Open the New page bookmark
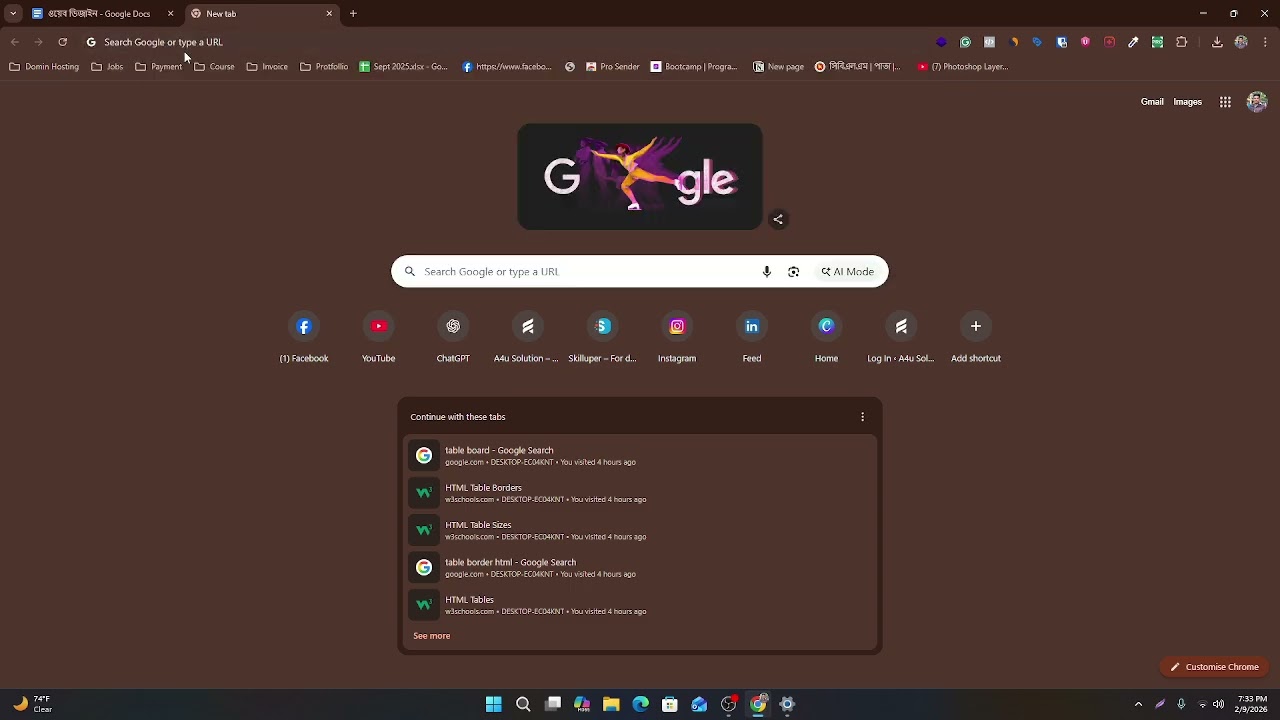The image size is (1280, 720). (778, 67)
